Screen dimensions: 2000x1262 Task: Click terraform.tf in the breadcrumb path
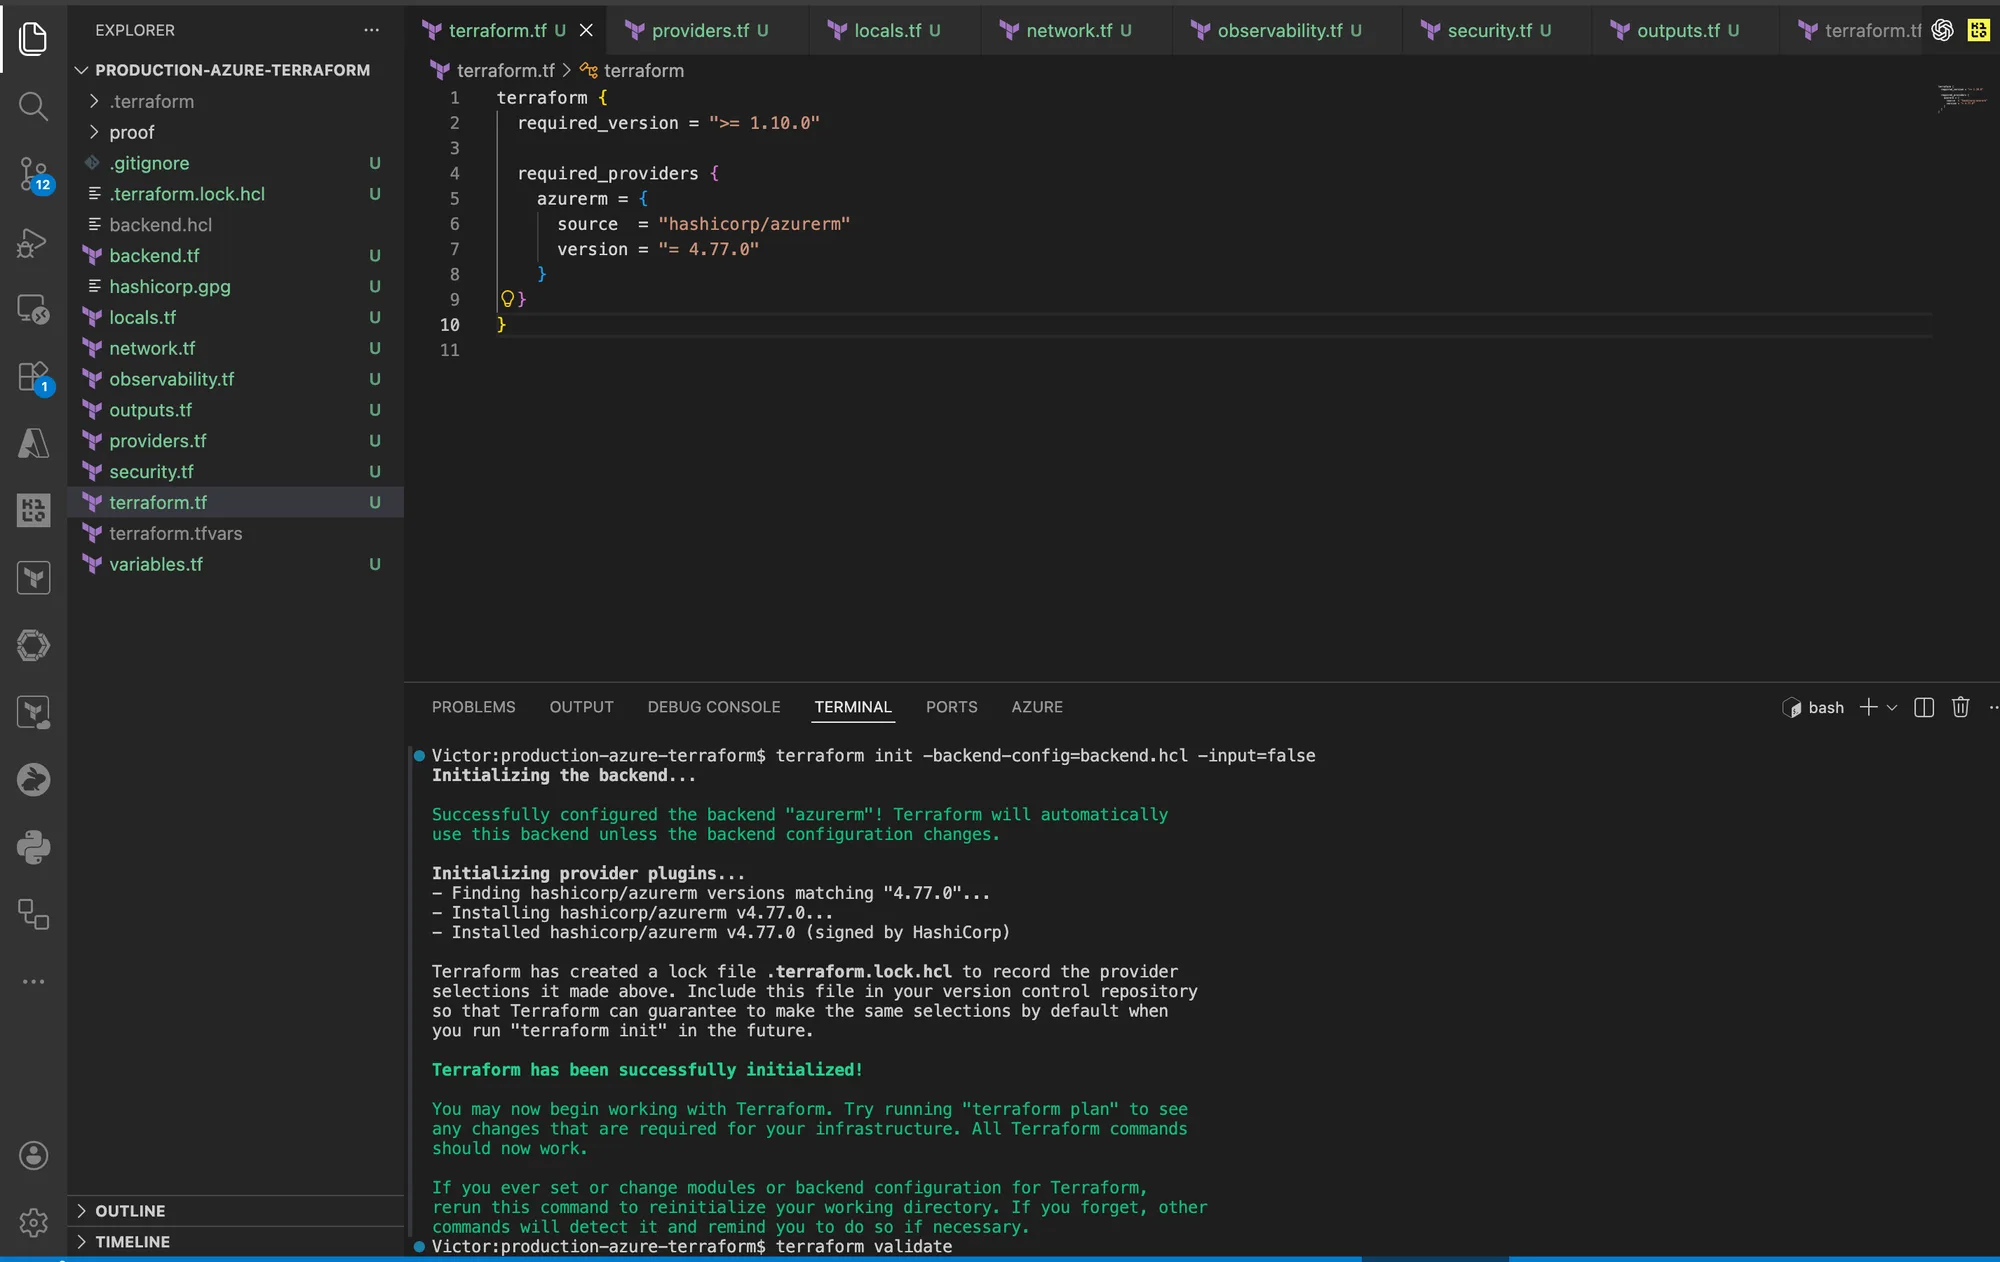(x=493, y=71)
